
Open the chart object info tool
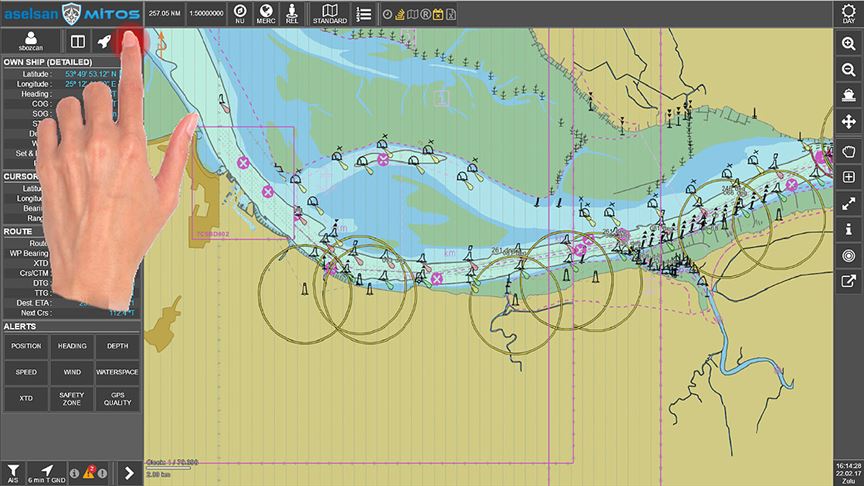coord(848,230)
